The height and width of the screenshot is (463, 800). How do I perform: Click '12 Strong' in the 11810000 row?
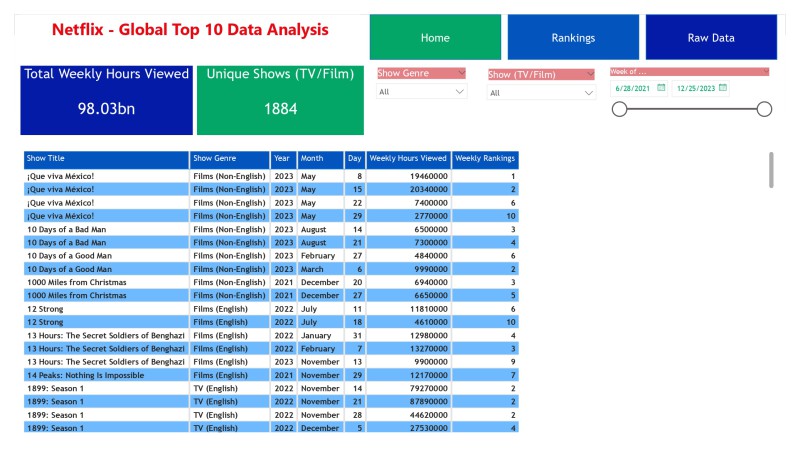45,309
